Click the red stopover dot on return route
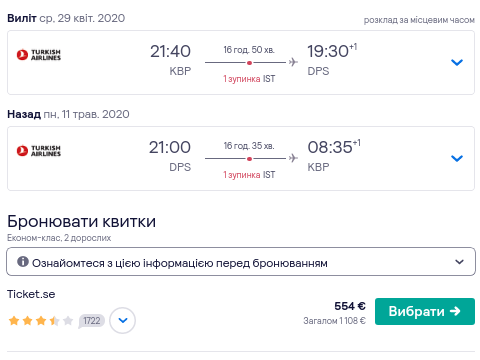 249,159
